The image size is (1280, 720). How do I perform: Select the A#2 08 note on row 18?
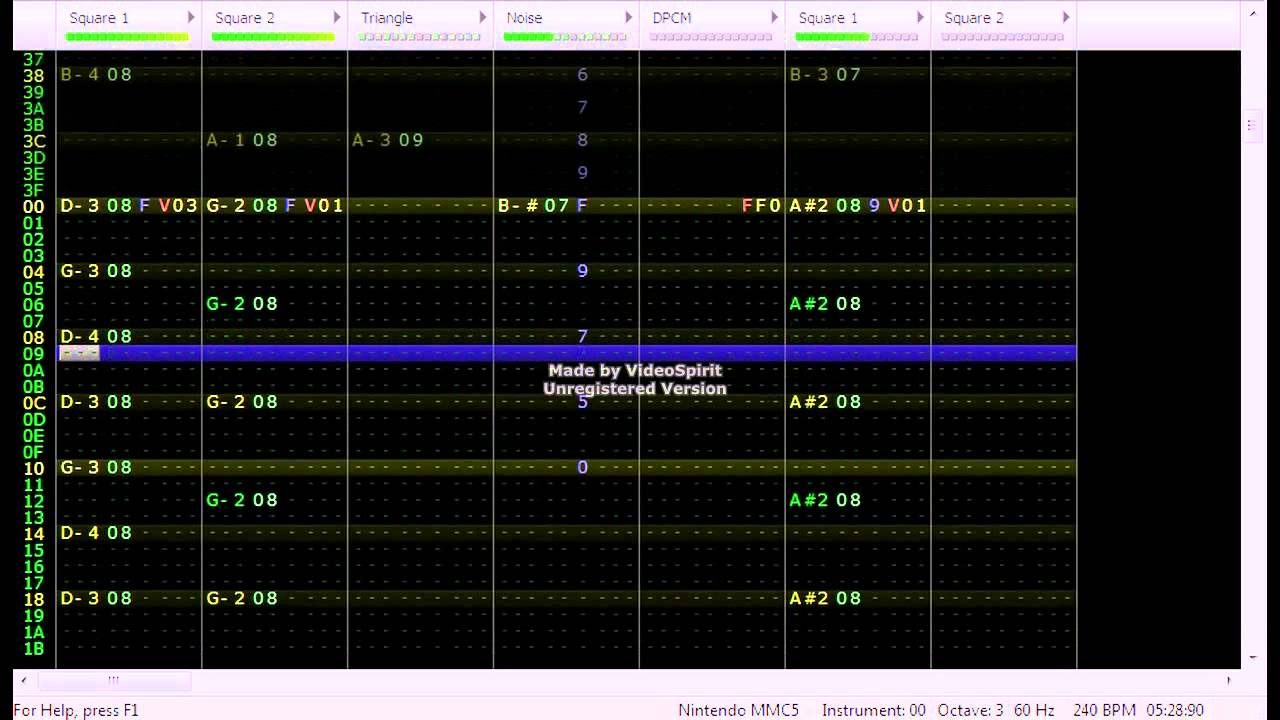tap(825, 599)
